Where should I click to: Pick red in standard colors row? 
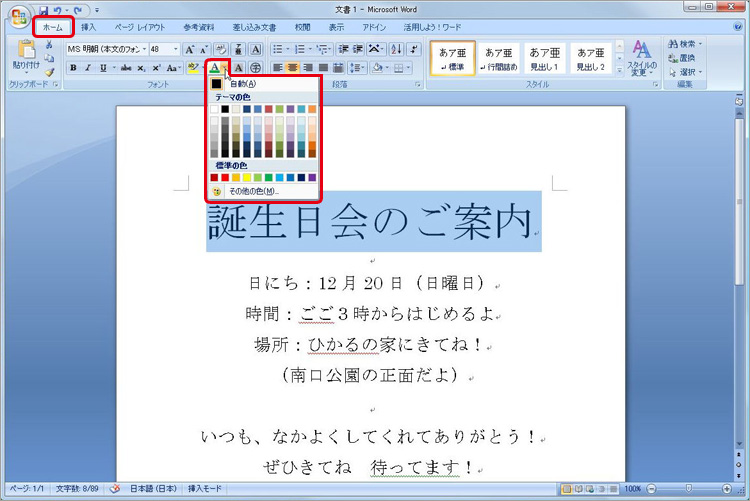(225, 178)
